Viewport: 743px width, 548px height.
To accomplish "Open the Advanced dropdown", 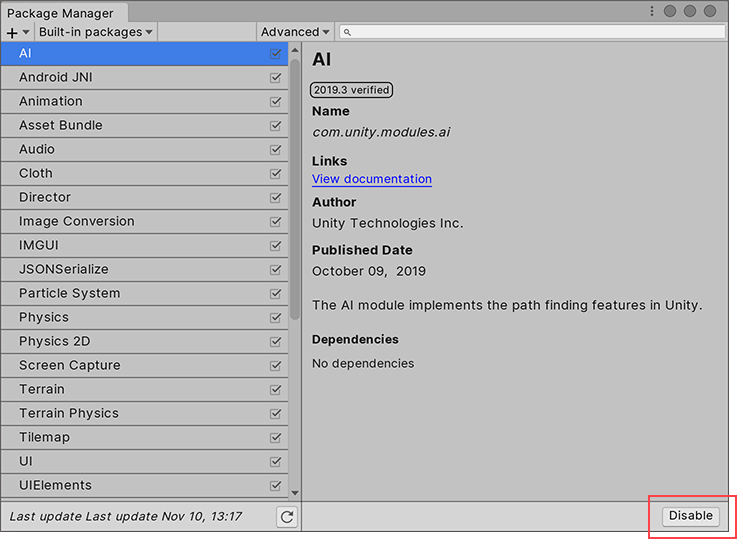I will (295, 32).
